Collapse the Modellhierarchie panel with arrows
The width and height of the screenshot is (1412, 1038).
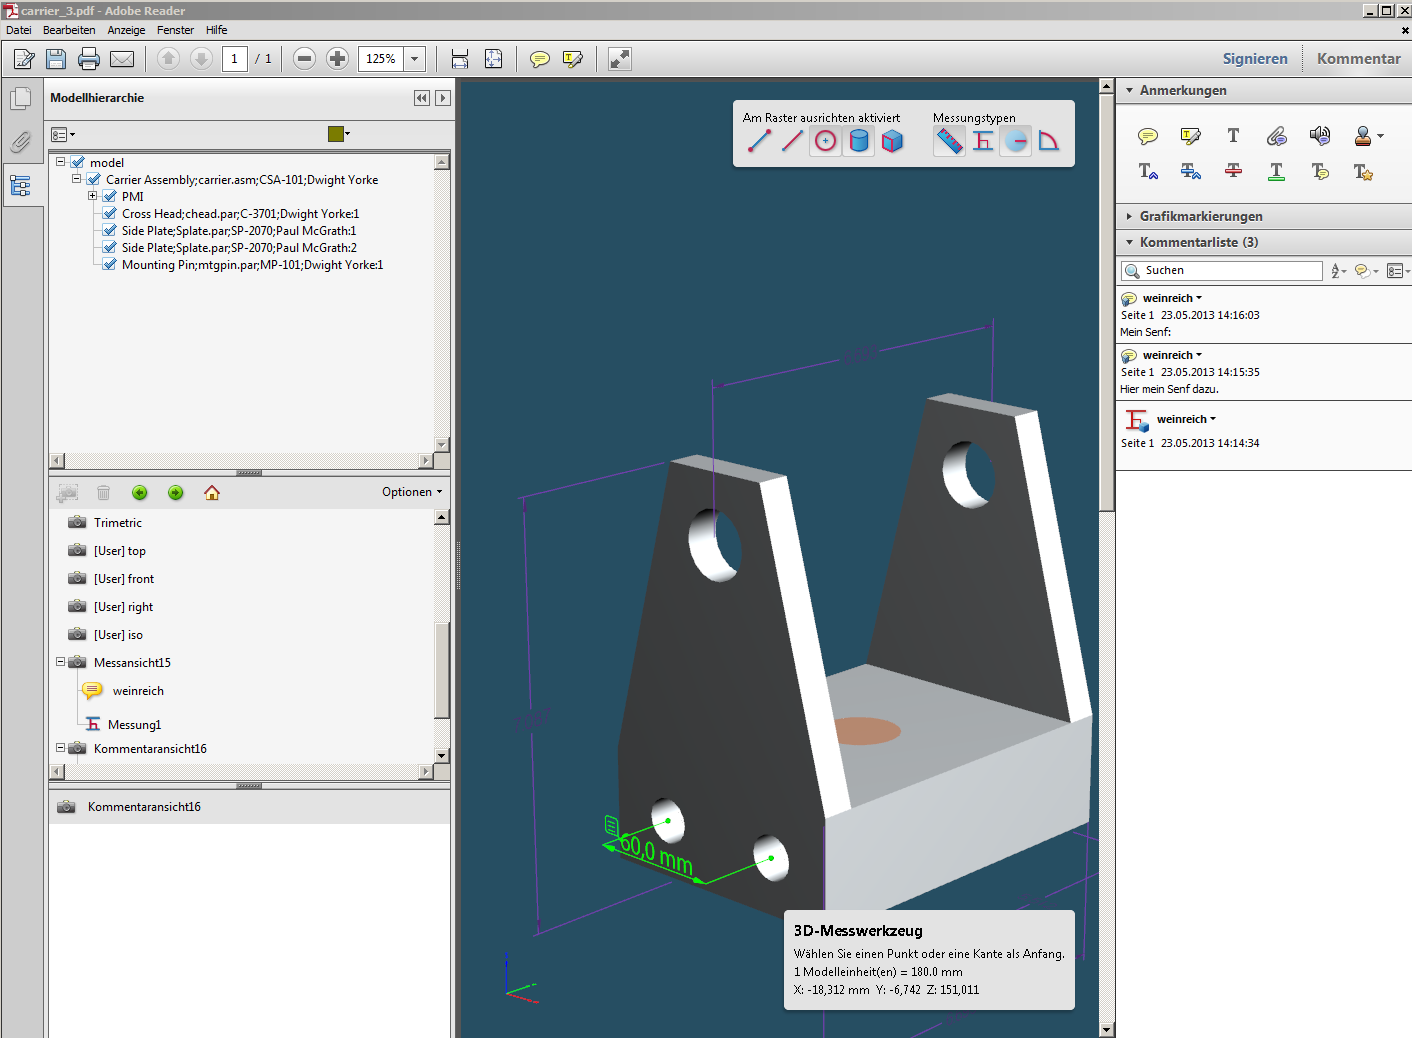[422, 98]
